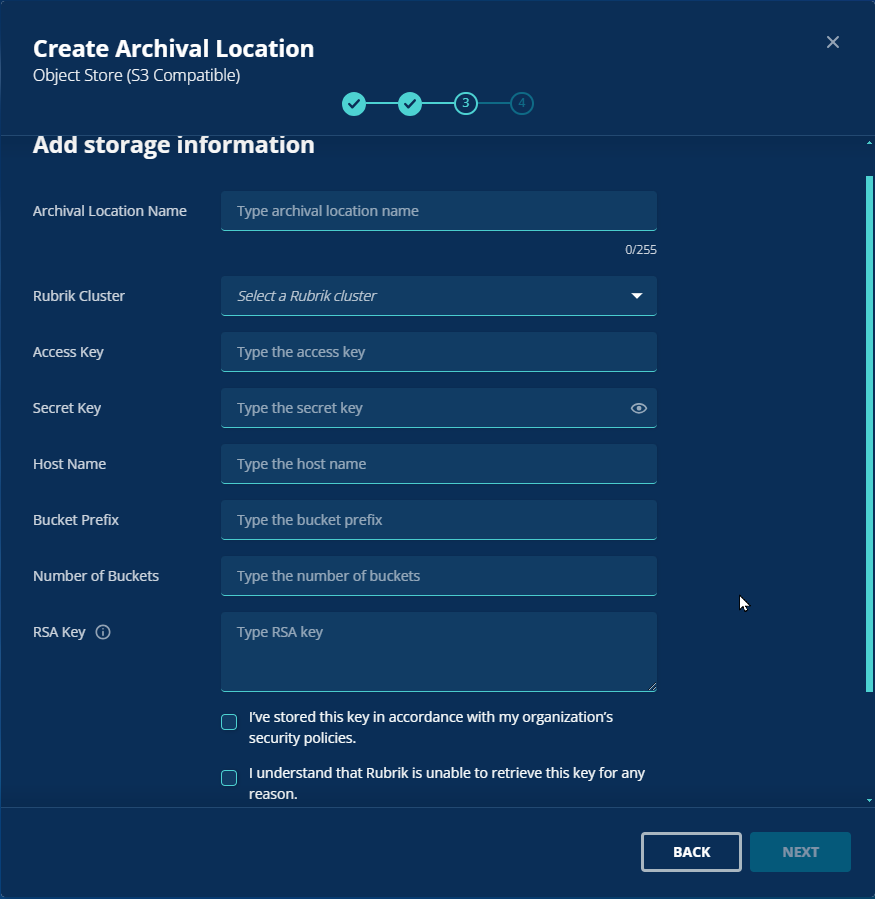Click the Rubrik cluster dropdown arrow
Viewport: 875px width, 899px height.
point(636,296)
